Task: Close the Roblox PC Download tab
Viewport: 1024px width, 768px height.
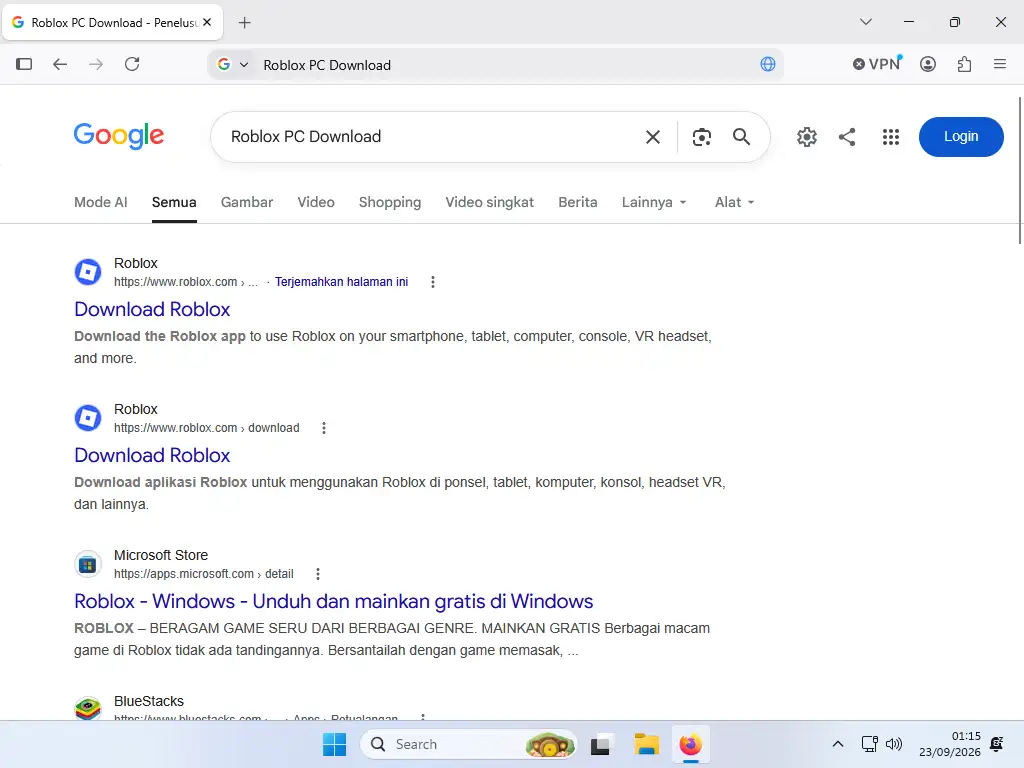Action: [207, 22]
